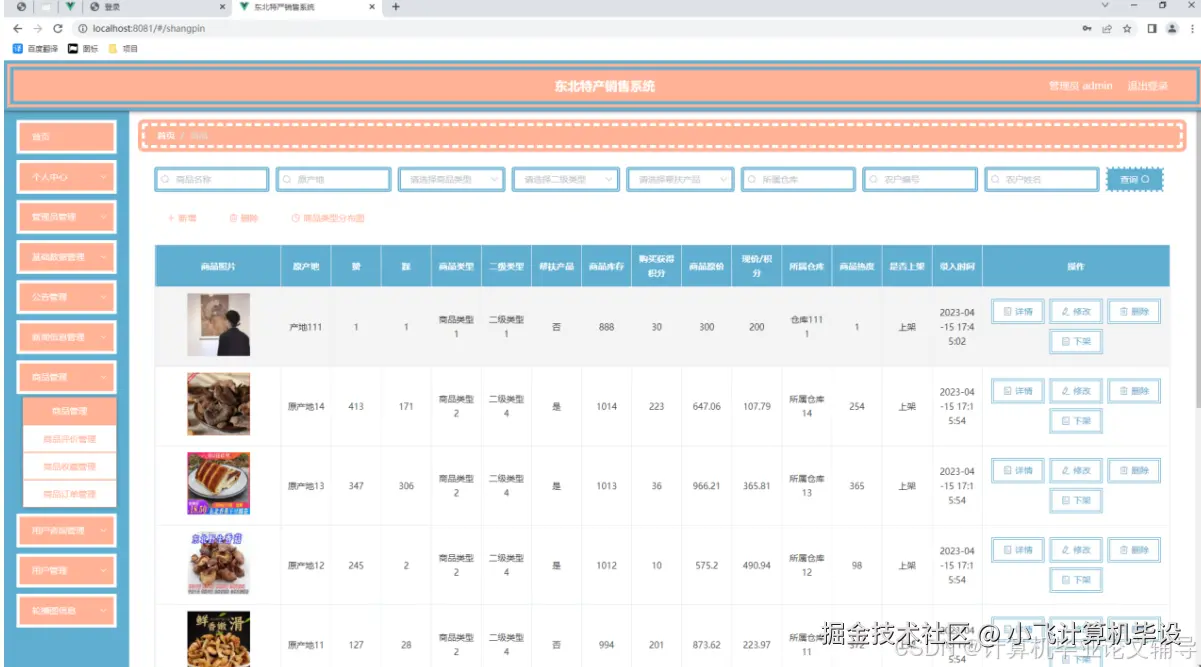Screen dimensions: 1201x667
Task: Expand the 管理员管理 sidebar menu
Action: point(67,216)
